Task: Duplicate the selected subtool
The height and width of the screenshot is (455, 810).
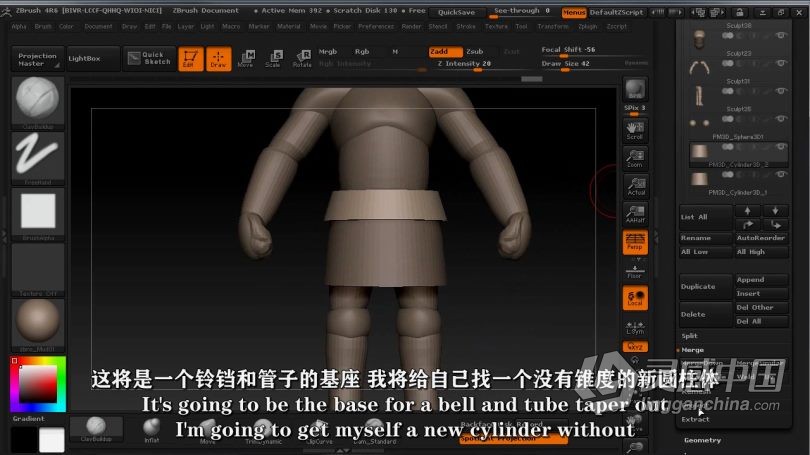Action: (x=706, y=287)
